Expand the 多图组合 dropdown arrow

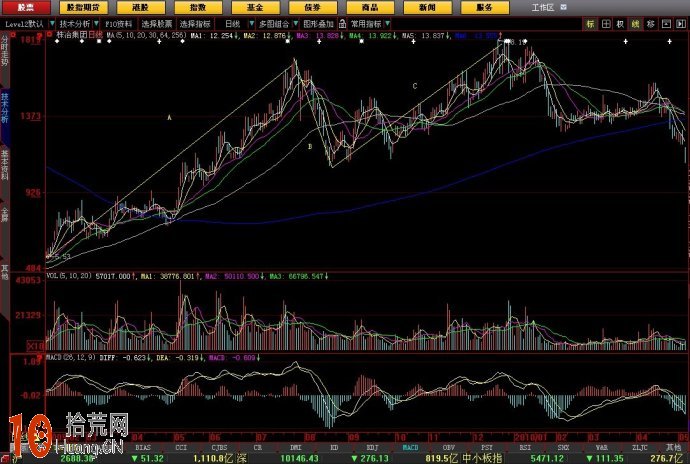[296, 24]
